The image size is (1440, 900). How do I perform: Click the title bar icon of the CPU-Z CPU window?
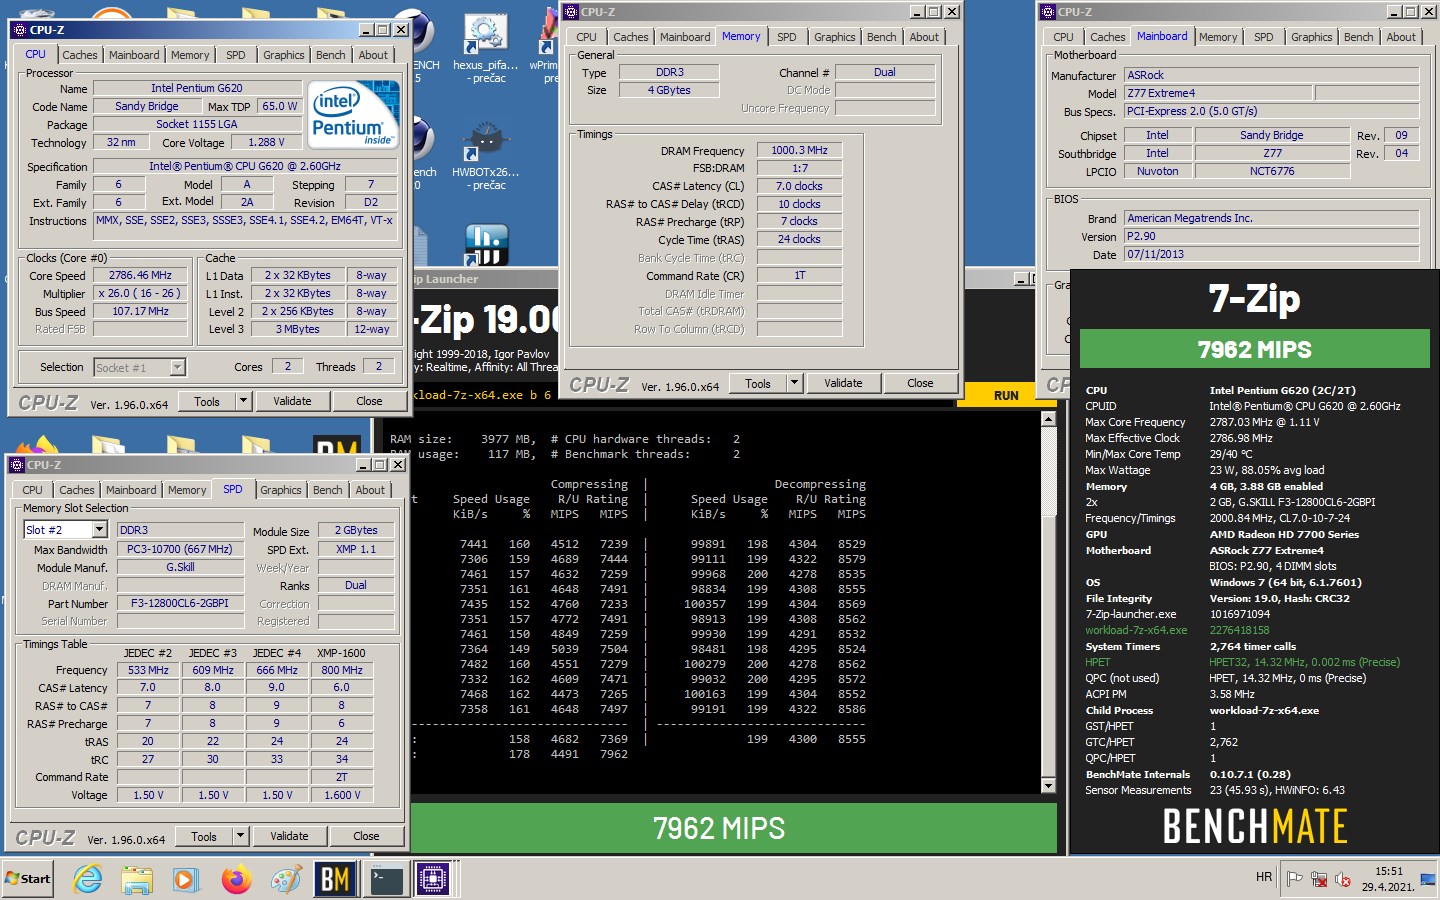(19, 30)
